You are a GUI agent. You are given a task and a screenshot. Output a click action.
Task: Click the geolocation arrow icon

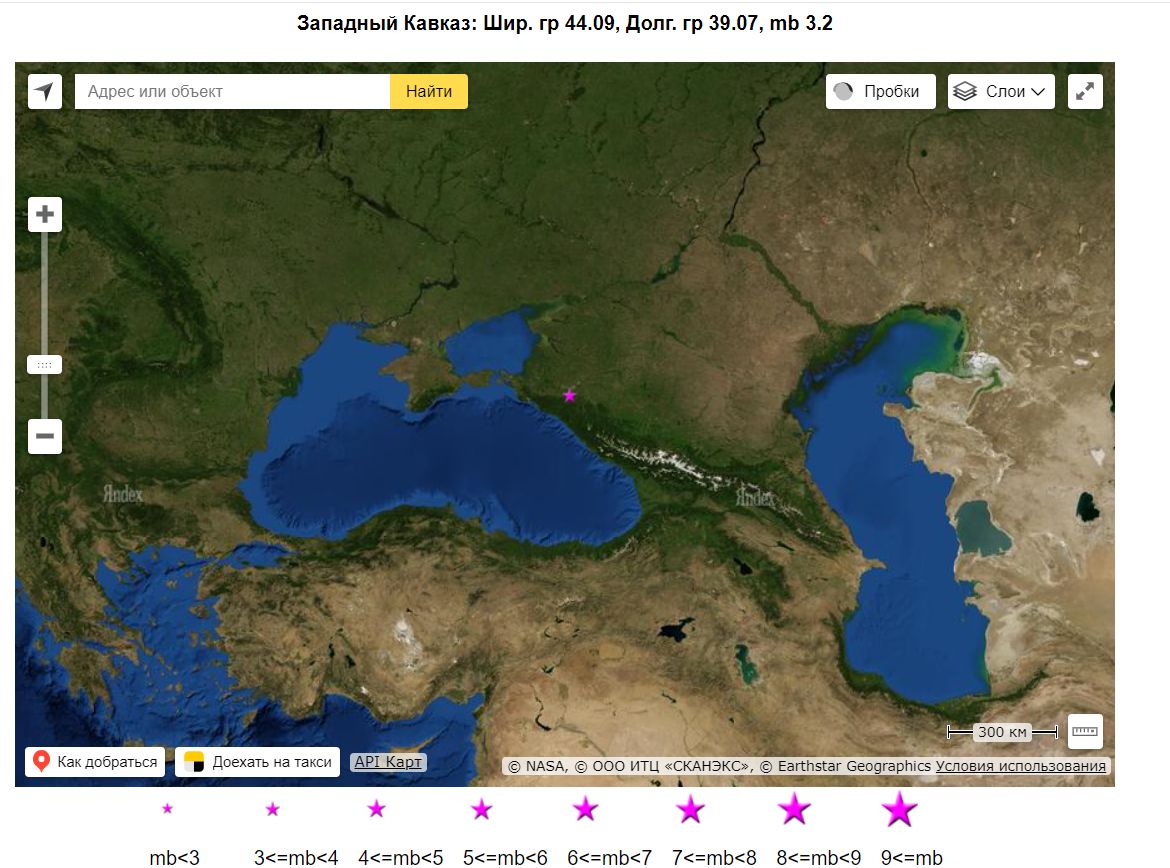[x=44, y=92]
